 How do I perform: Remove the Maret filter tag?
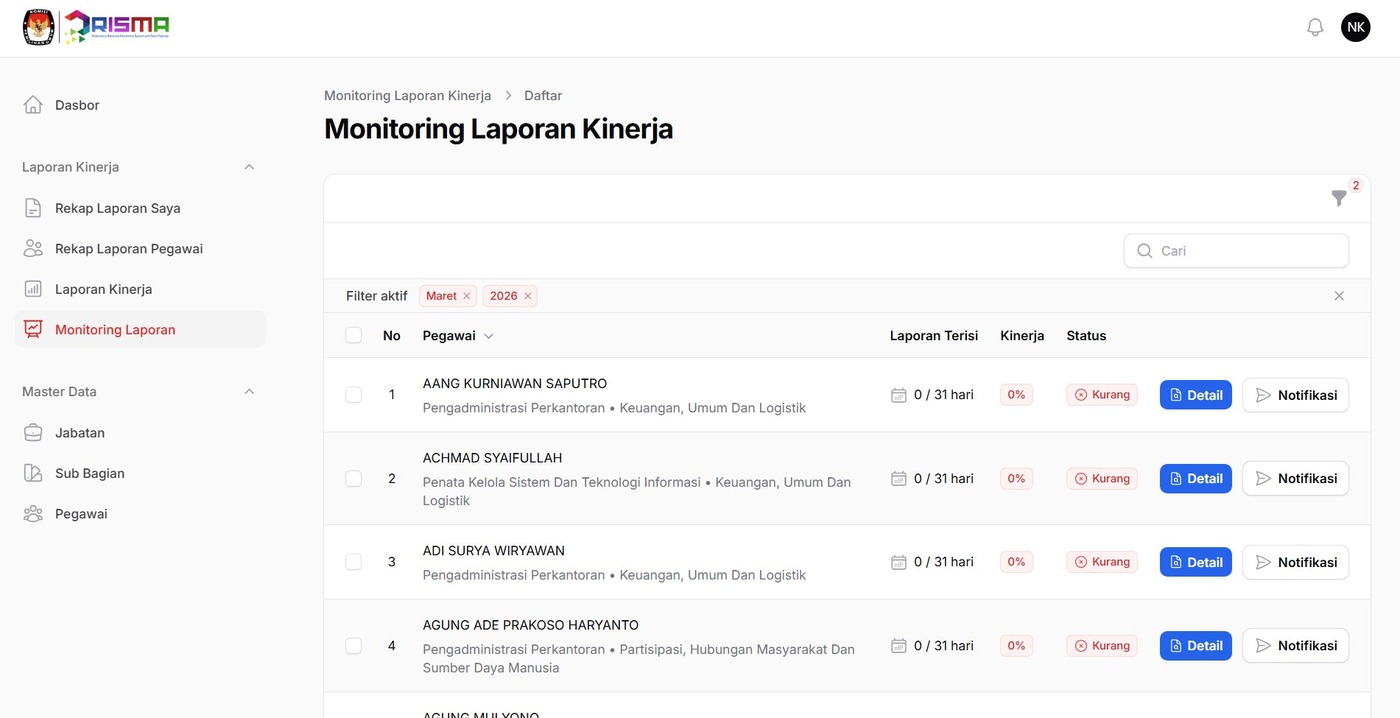[x=467, y=296]
